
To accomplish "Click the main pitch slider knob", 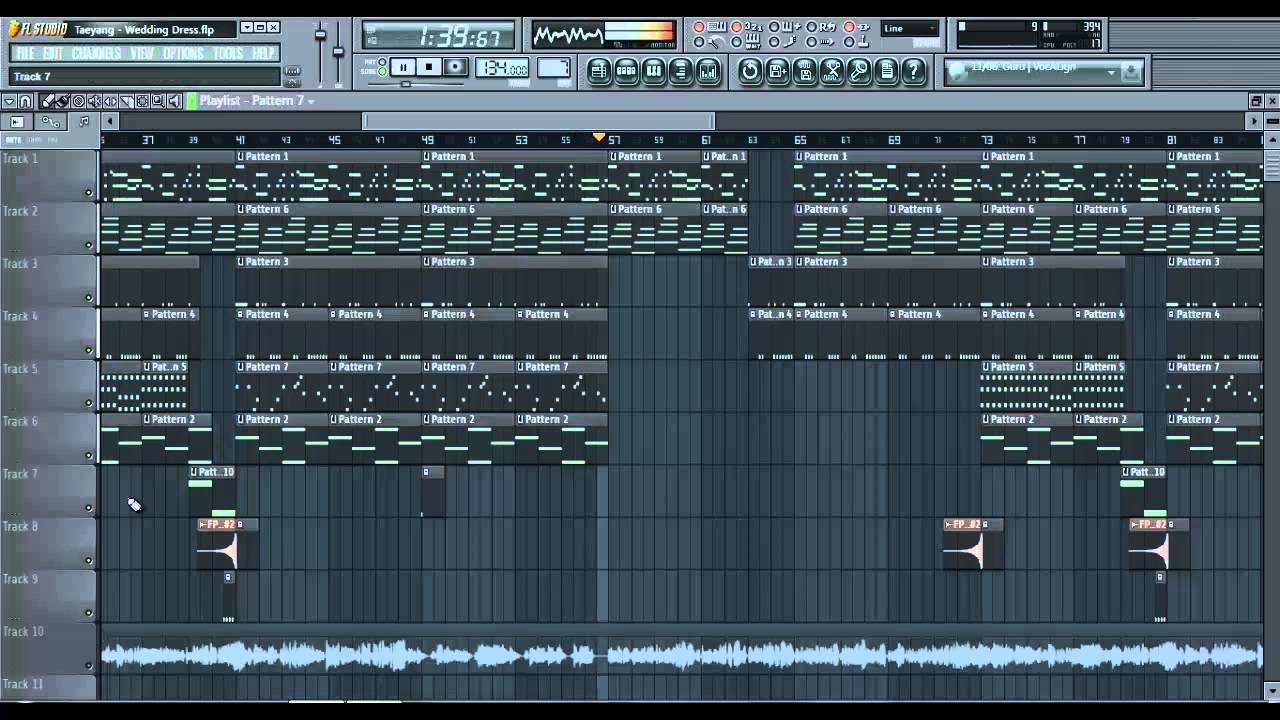I will (338, 51).
